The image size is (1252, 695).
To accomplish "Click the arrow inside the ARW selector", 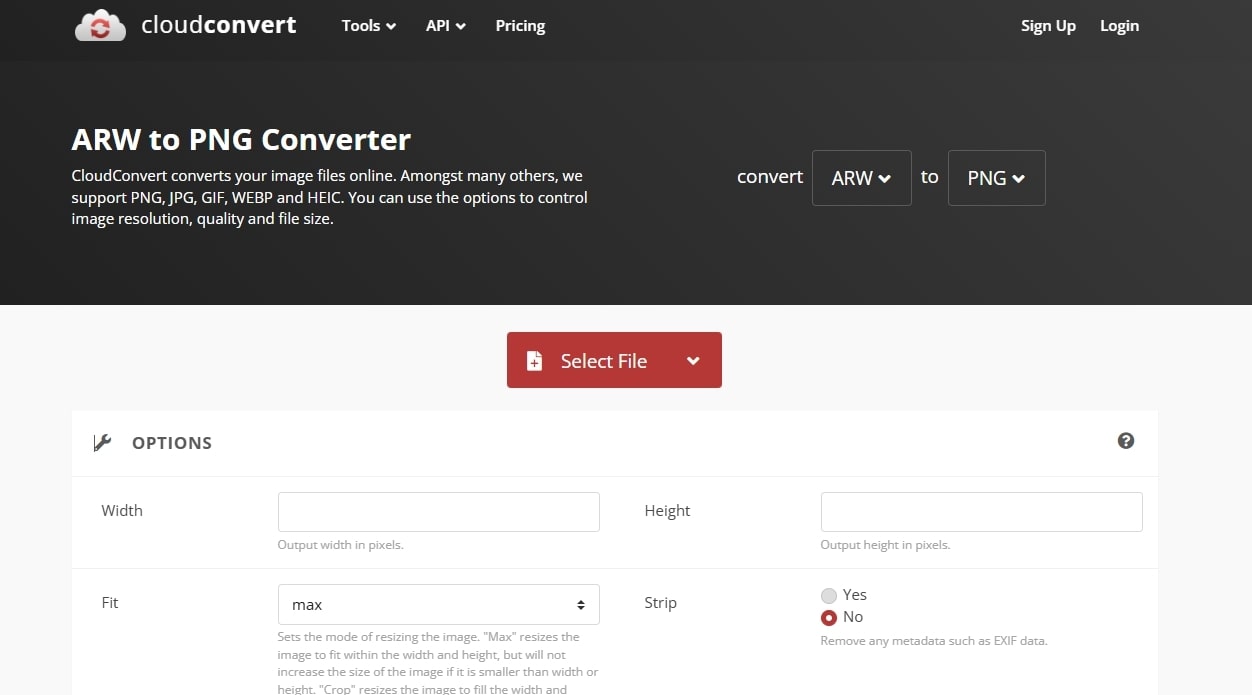I will tap(886, 178).
